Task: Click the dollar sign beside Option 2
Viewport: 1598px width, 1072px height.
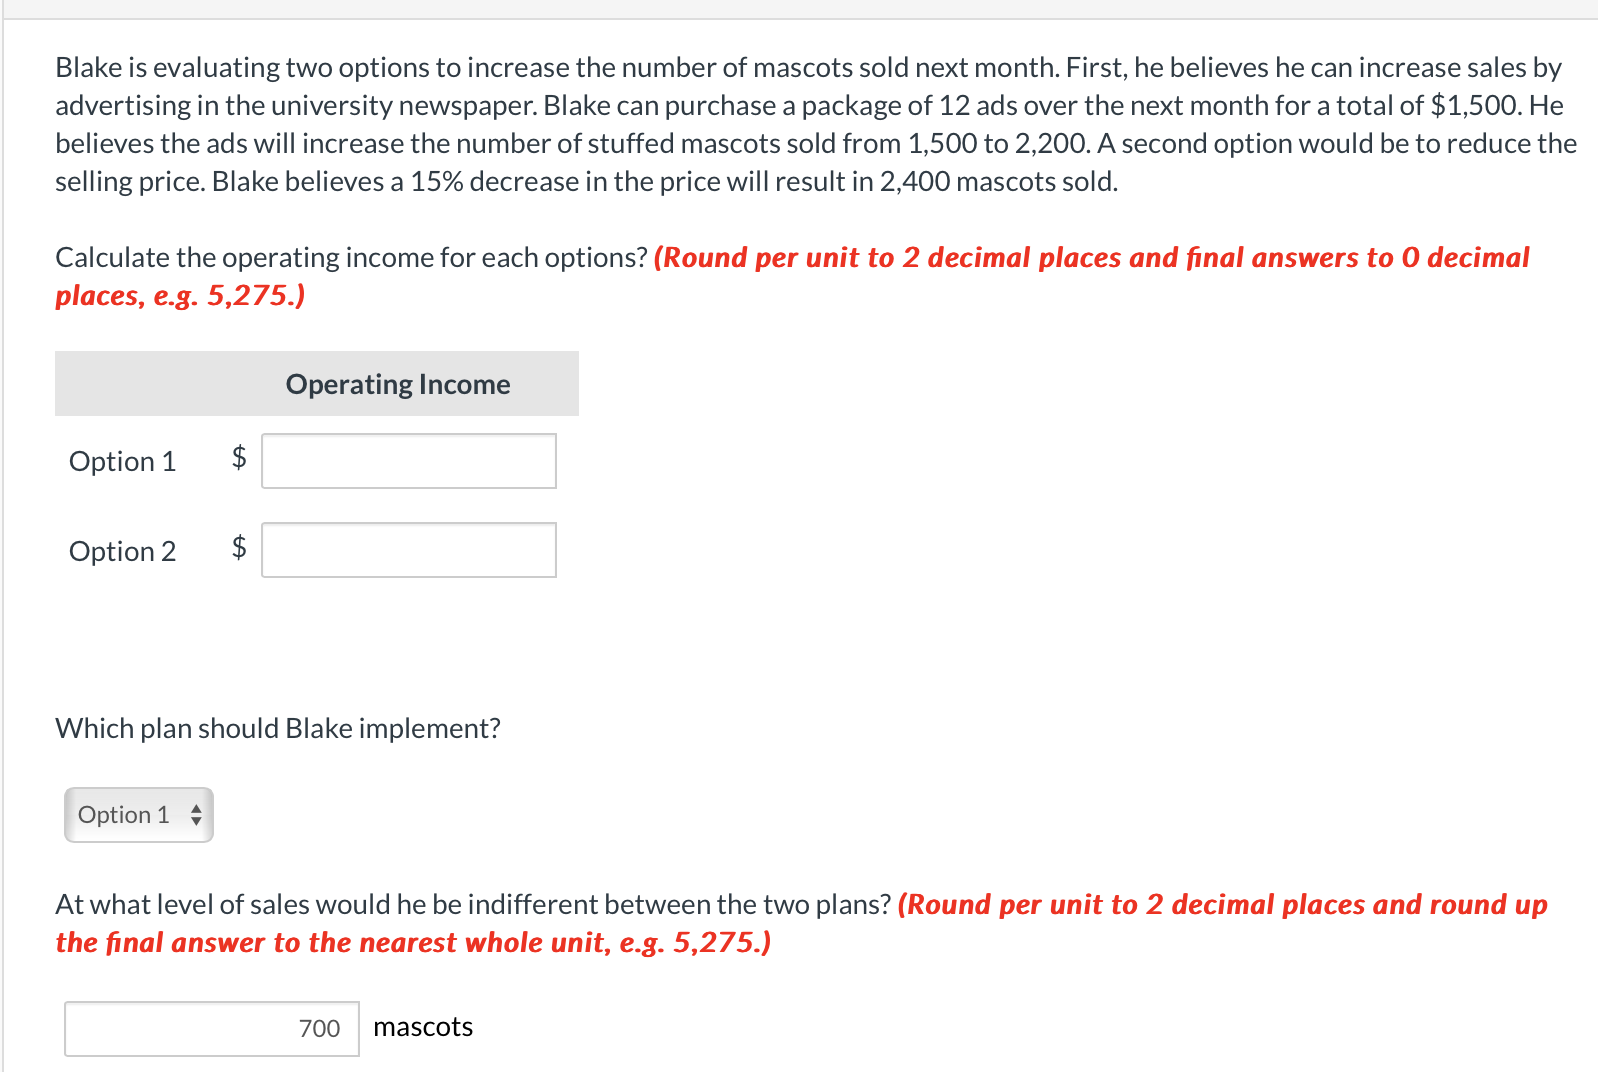Action: pyautogui.click(x=238, y=550)
